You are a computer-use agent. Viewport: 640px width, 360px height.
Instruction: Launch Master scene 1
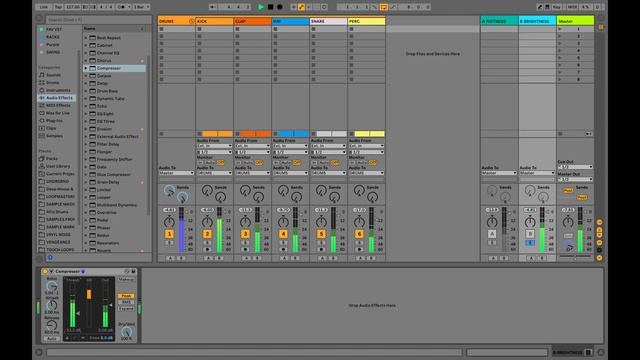tap(560, 29)
